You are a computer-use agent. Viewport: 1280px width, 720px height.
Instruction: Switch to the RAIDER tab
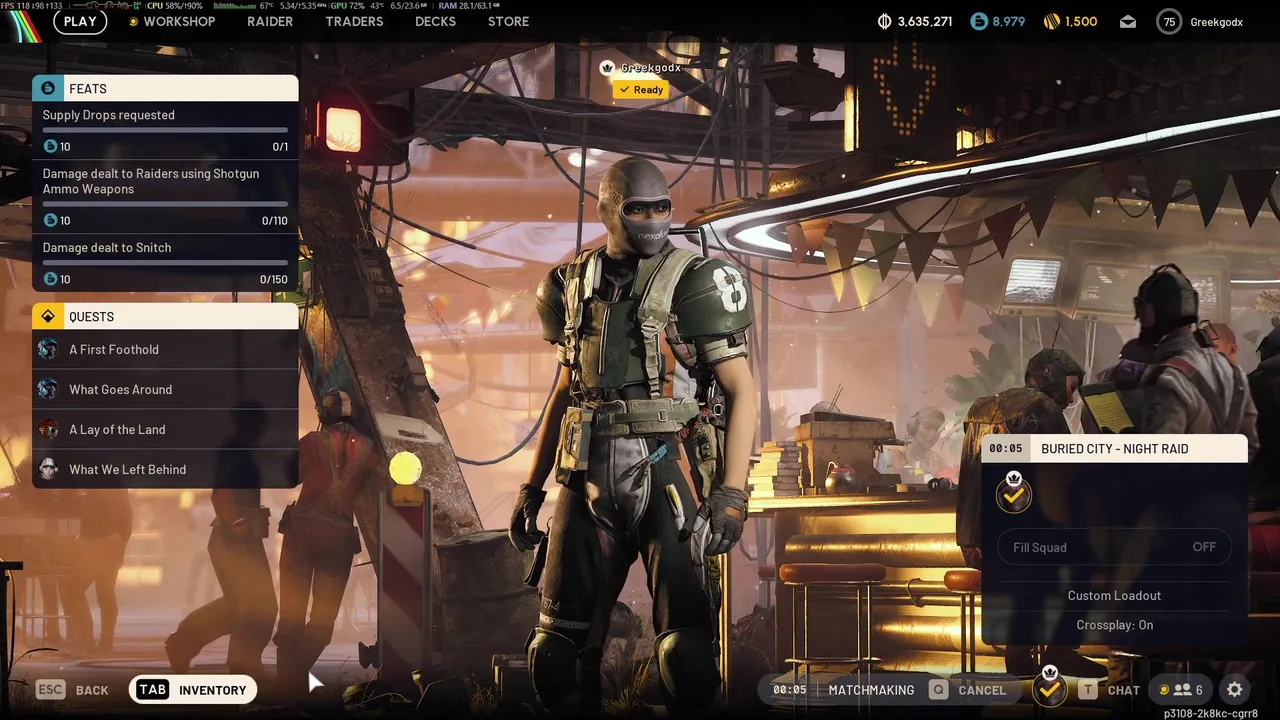[x=270, y=21]
